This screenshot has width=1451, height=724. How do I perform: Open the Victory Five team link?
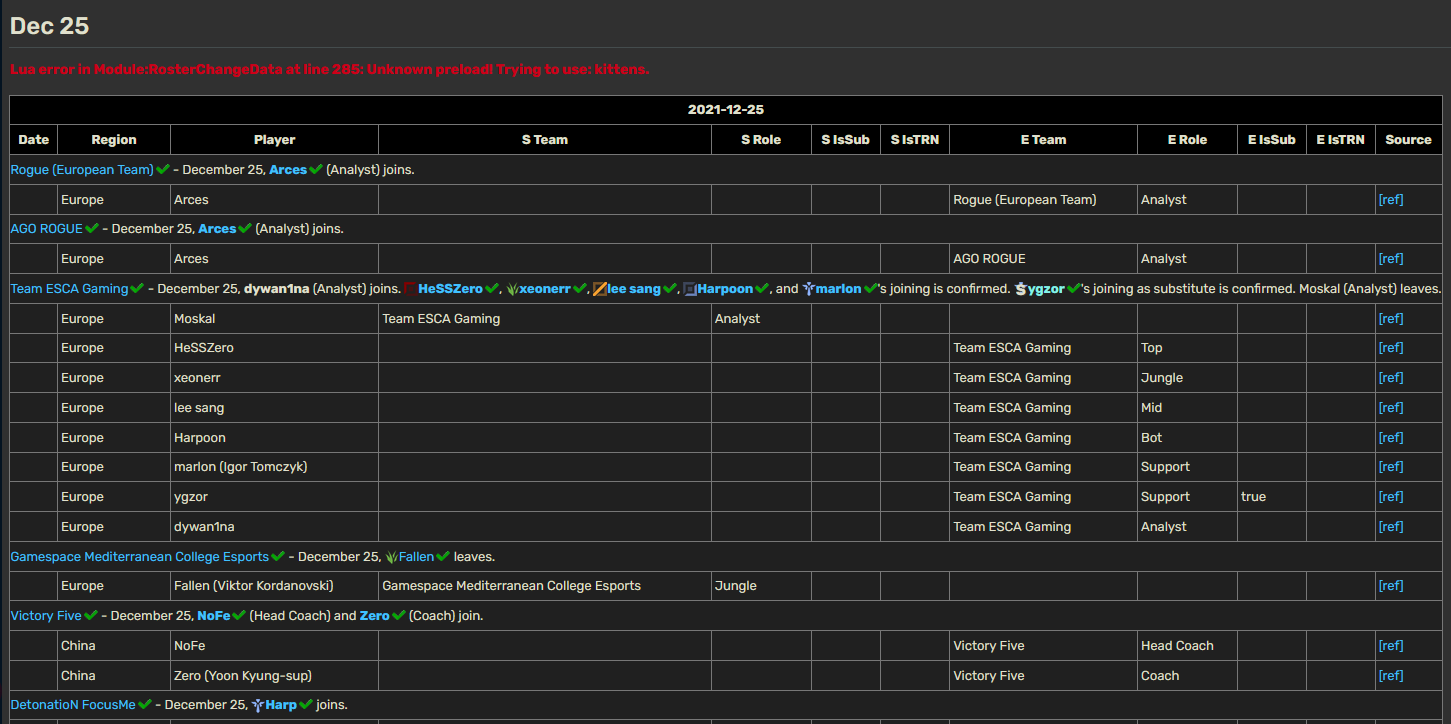[x=46, y=616]
